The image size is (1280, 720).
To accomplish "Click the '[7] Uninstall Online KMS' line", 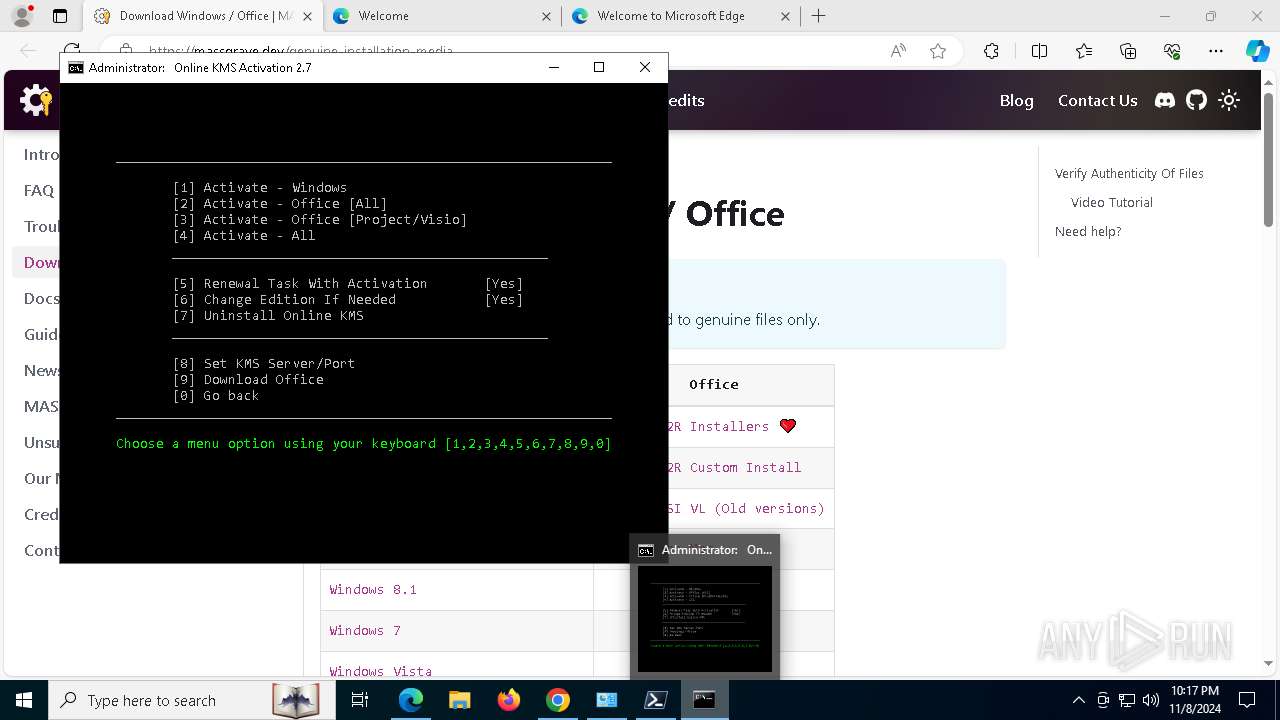I will pos(268,315).
